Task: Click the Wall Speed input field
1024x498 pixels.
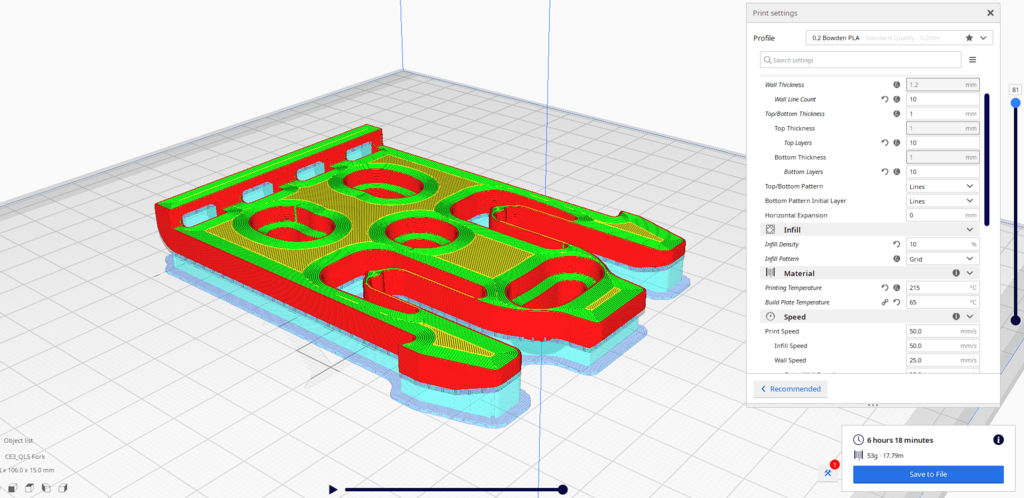Action: (942, 360)
